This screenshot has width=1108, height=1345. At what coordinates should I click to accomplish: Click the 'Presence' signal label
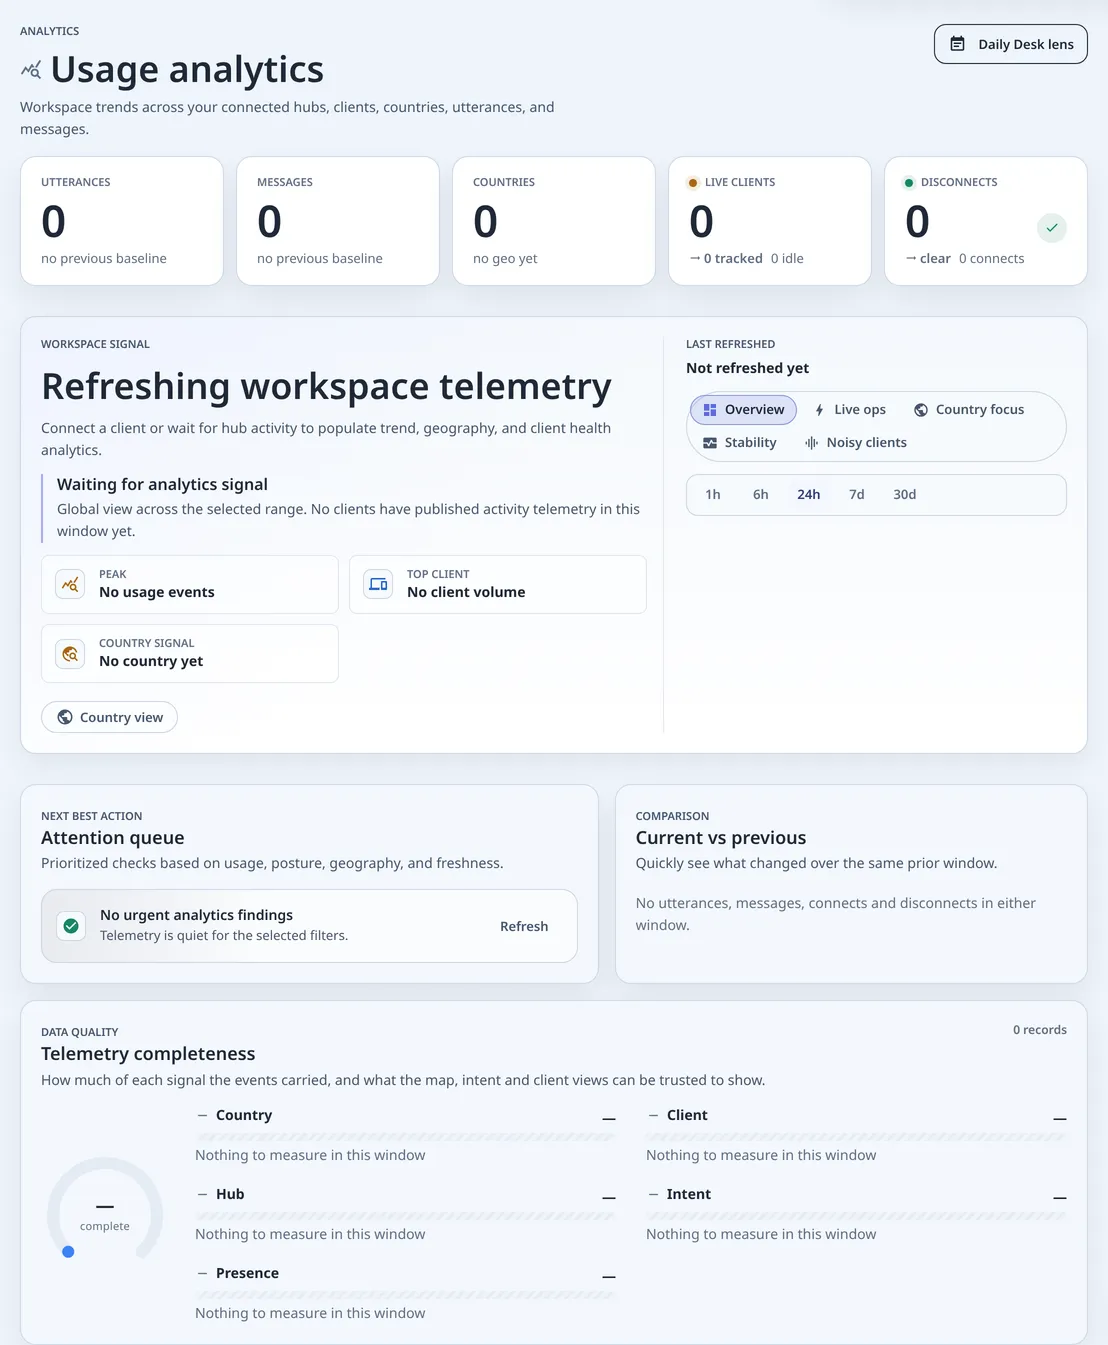247,1274
